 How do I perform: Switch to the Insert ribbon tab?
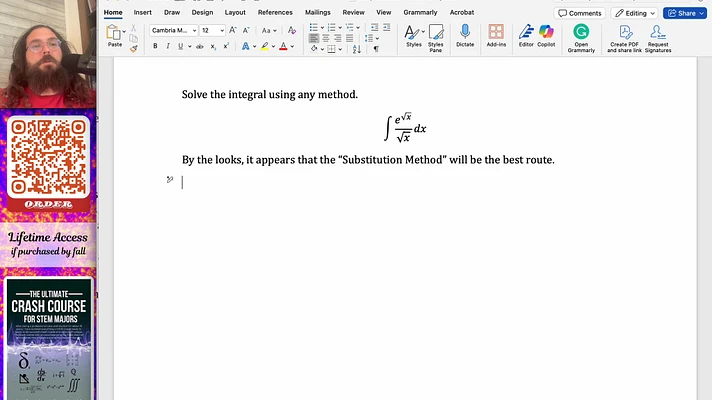click(143, 13)
